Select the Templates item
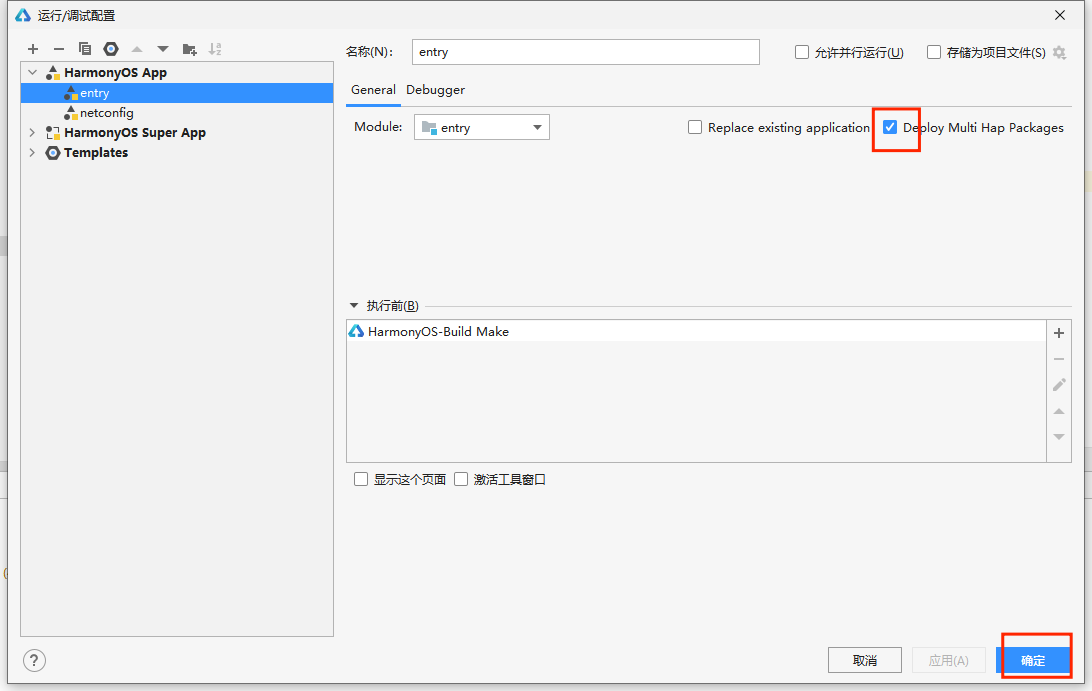 [96, 153]
